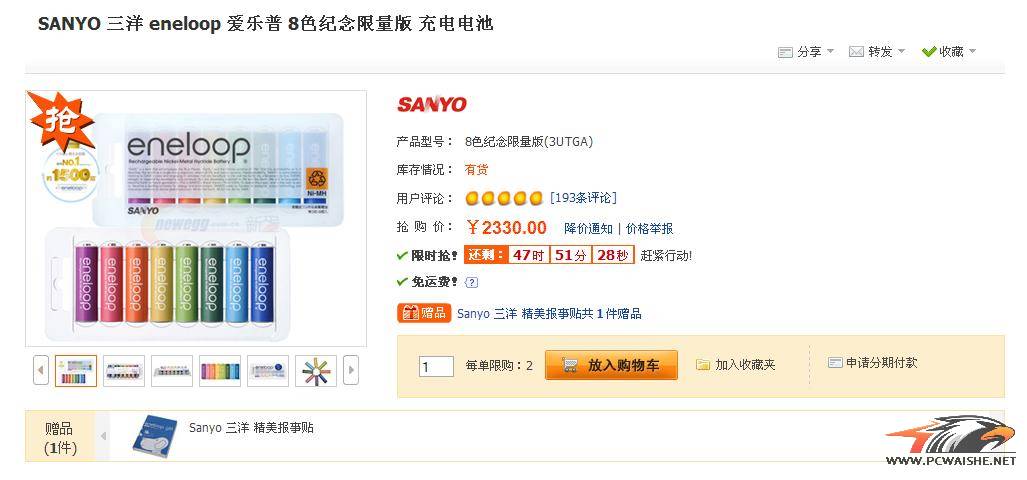Select the colorful star-shaped batteries thumbnail

(316, 371)
